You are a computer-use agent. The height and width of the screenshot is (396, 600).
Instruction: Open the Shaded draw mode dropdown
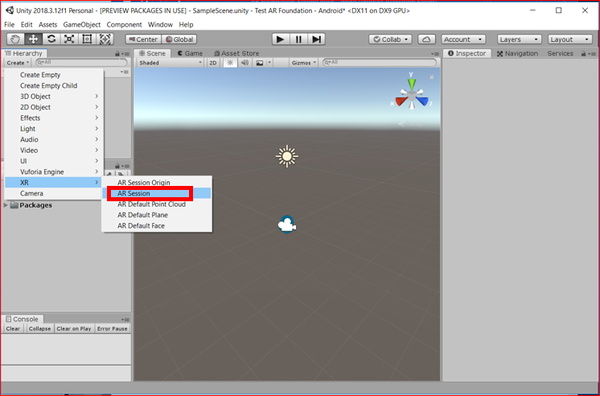pyautogui.click(x=170, y=63)
